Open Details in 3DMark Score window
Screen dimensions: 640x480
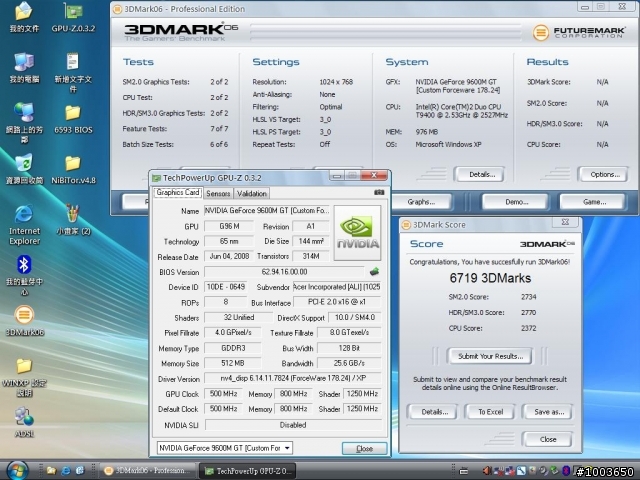(x=434, y=412)
